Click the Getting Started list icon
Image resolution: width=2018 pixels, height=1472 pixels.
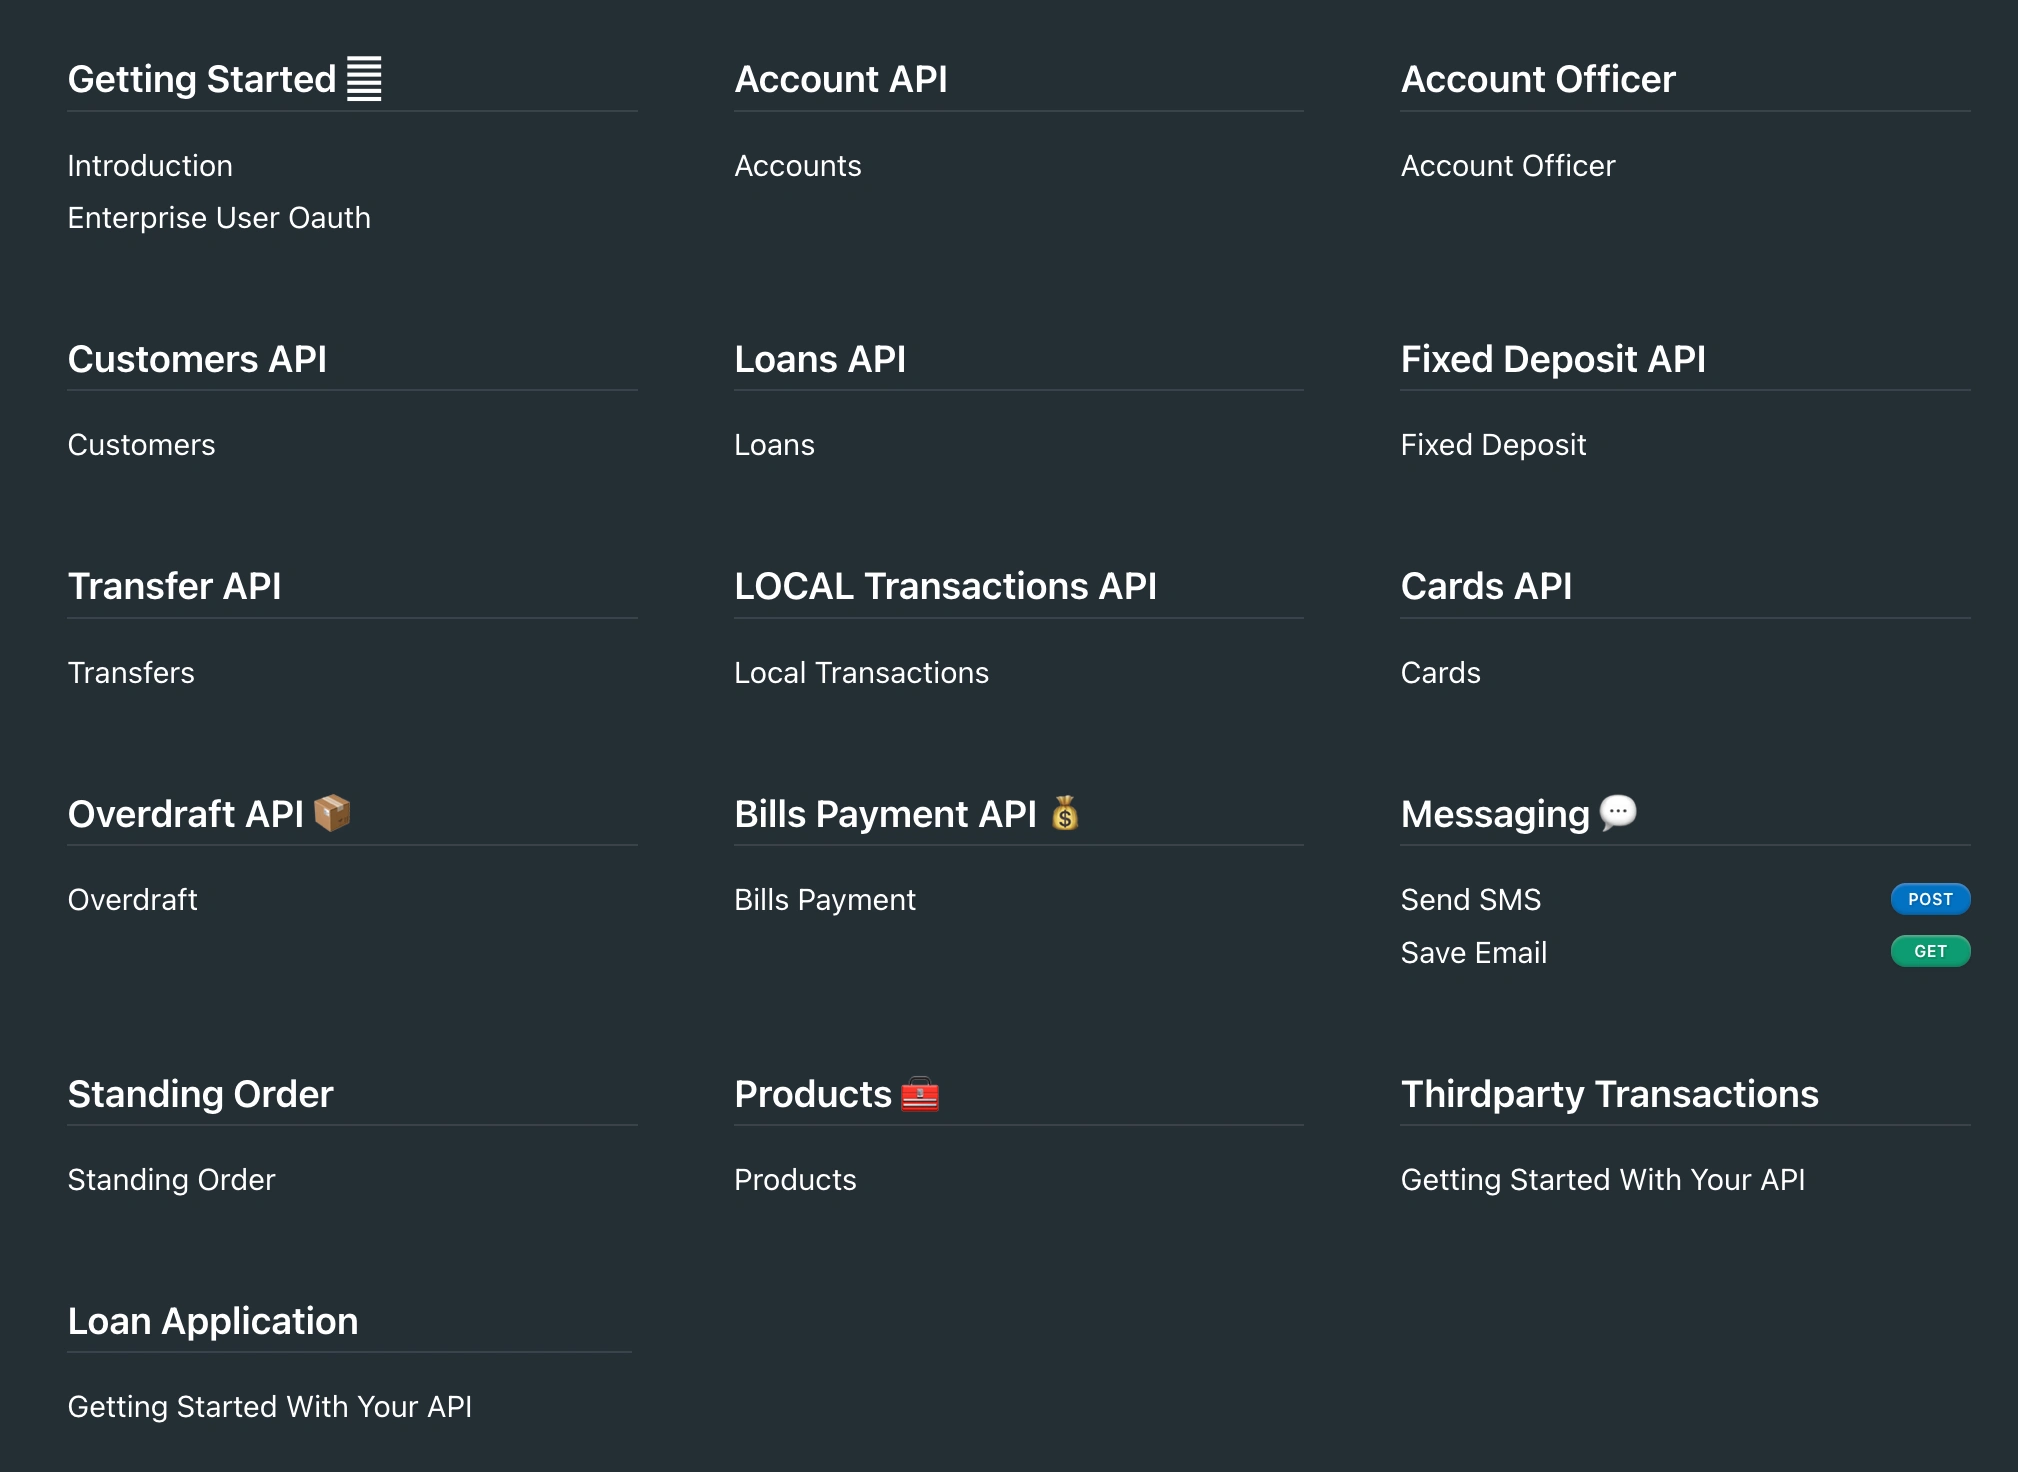364,79
